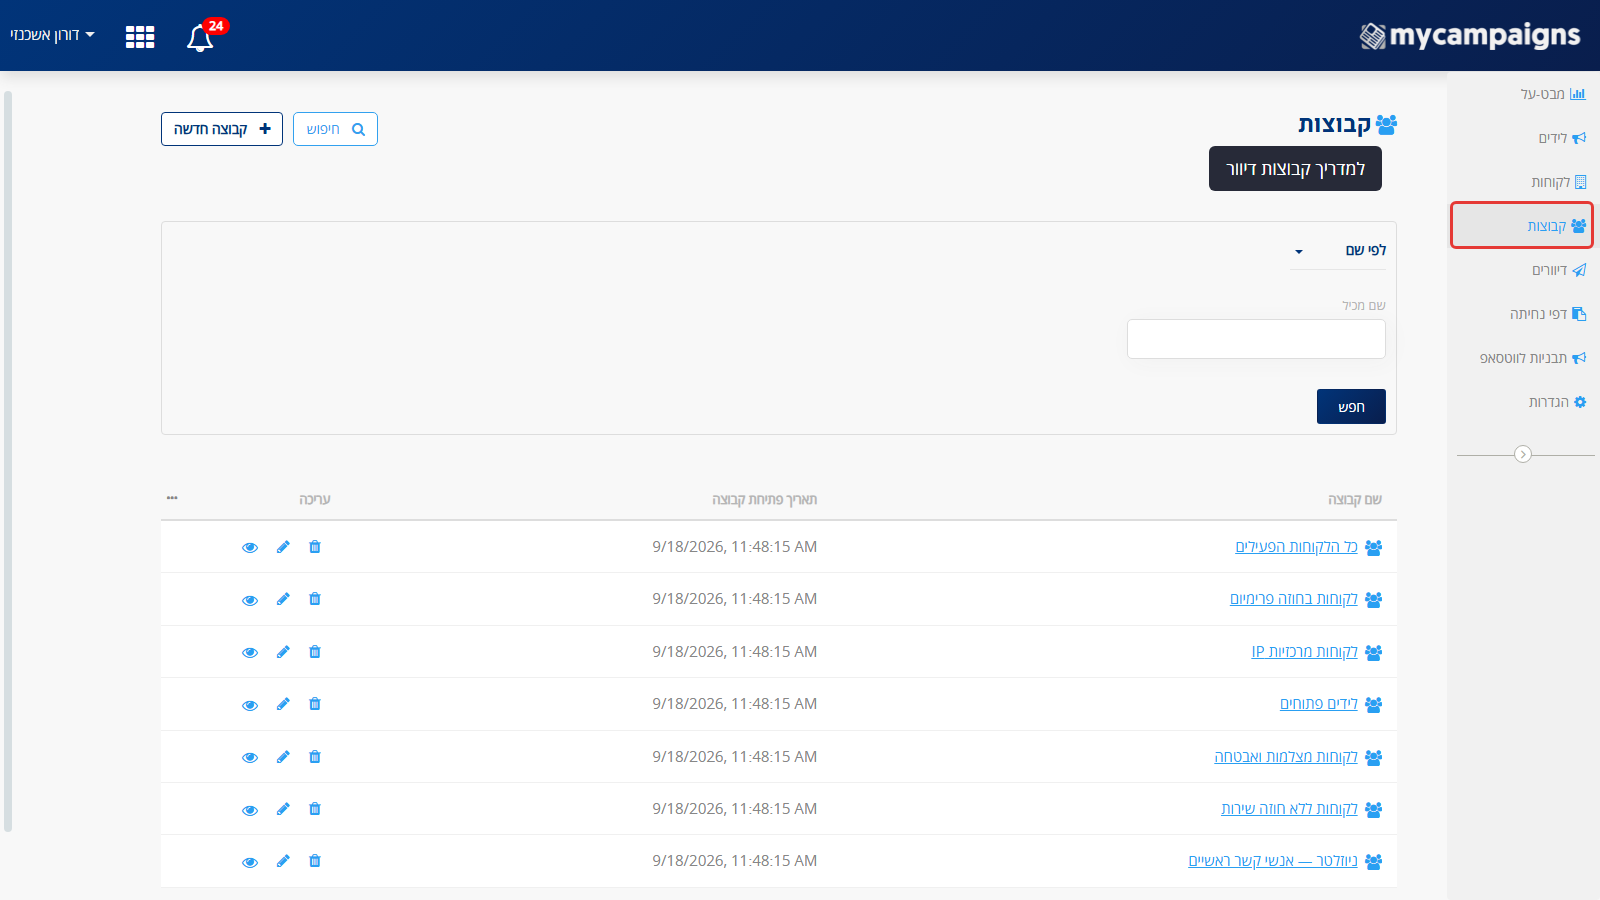The image size is (1600, 900).
Task: Open לקוחות in the sidebar
Action: click(1558, 182)
